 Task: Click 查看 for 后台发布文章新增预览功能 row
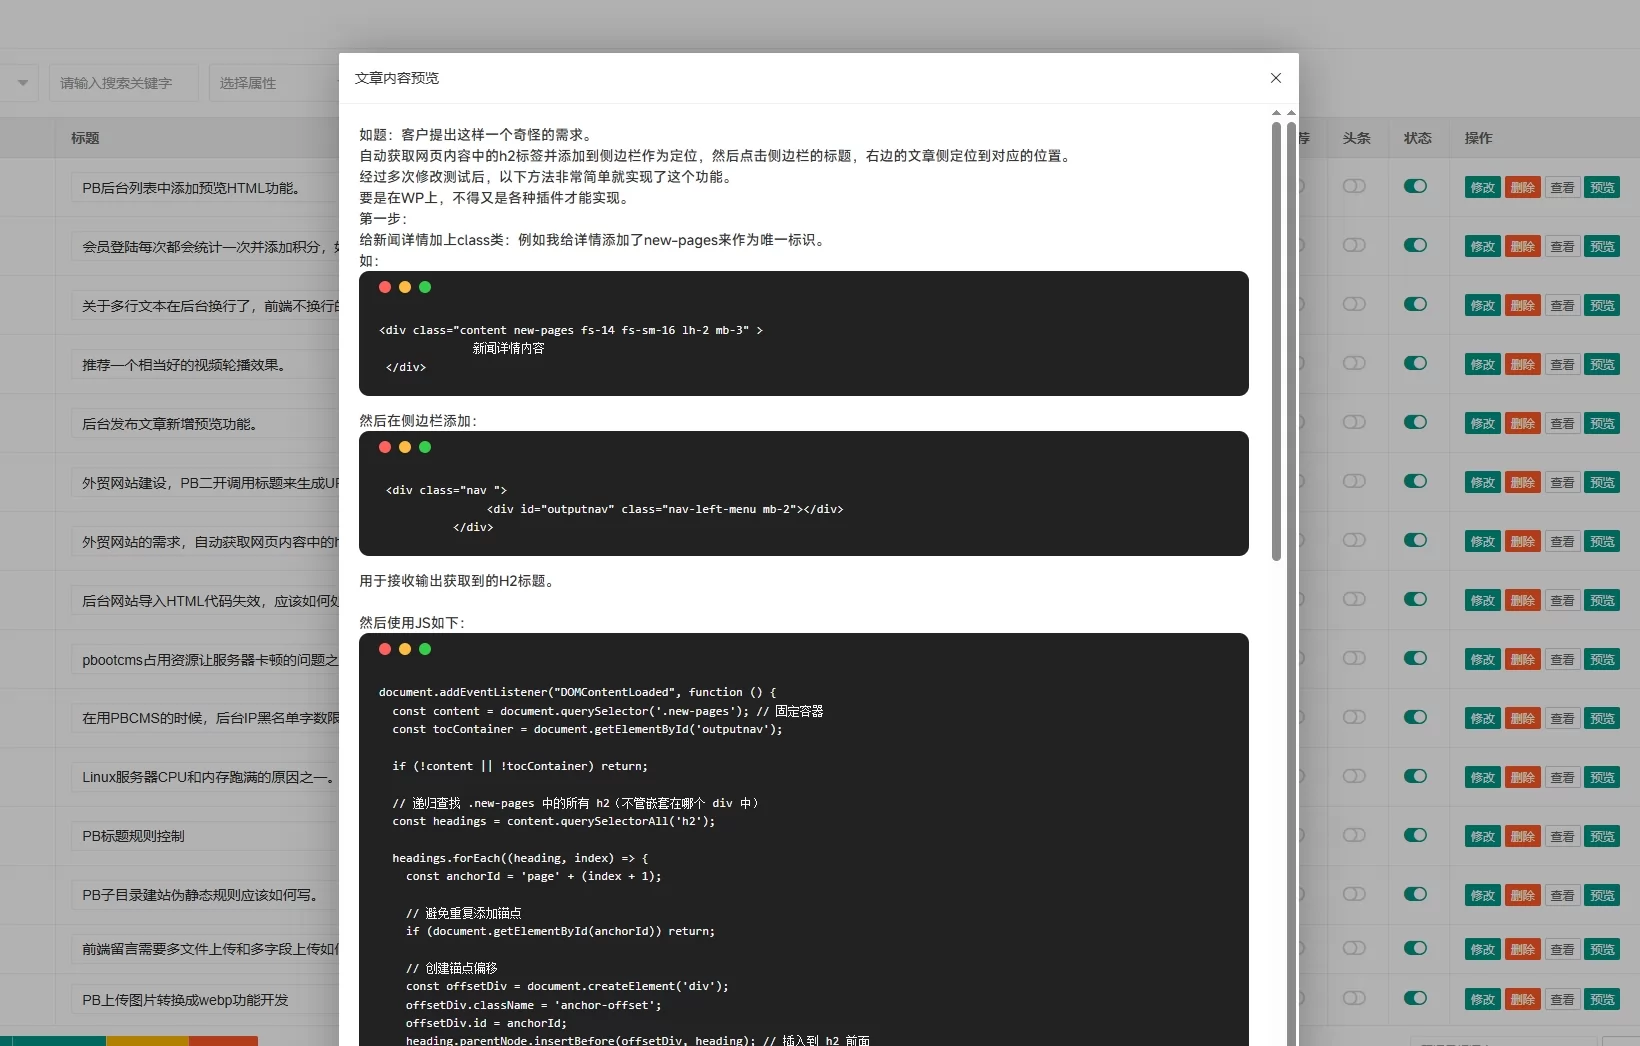[1562, 423]
